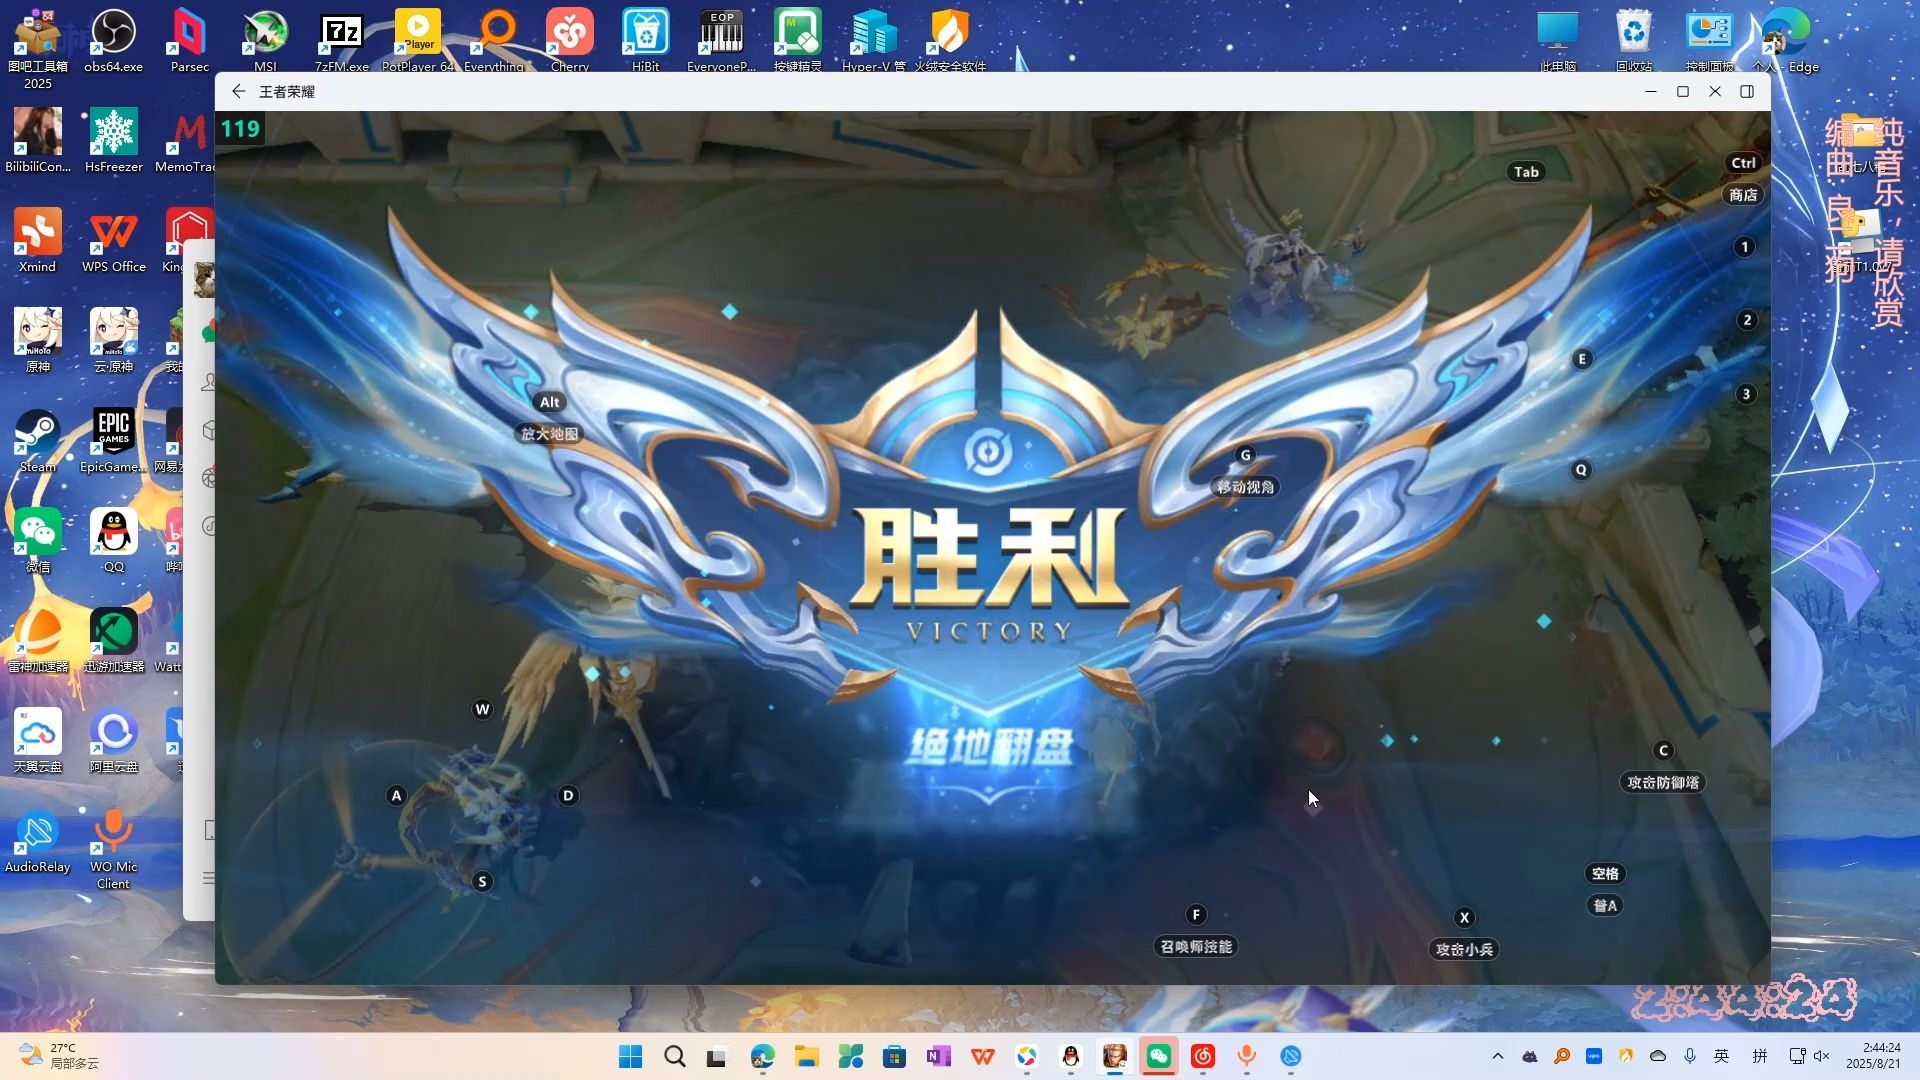Screen dimensions: 1920x1080
Task: Open the weather widget showing 27°C
Action: (60, 1056)
